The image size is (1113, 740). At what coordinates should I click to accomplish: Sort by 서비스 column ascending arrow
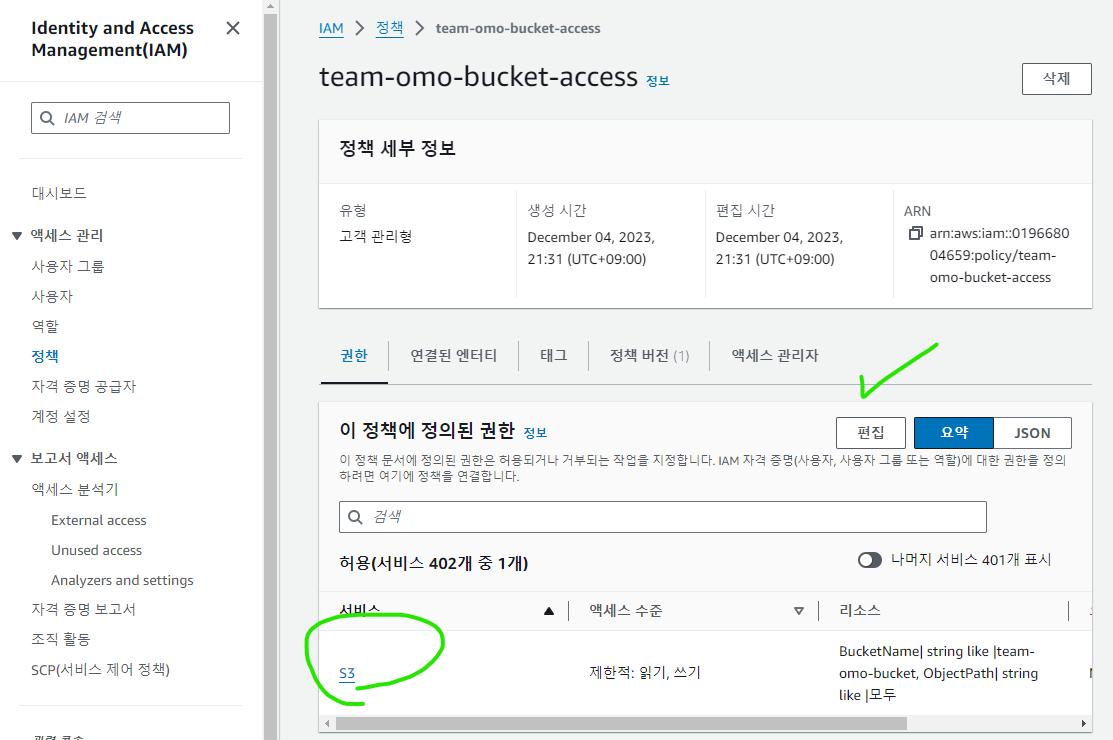(x=549, y=611)
